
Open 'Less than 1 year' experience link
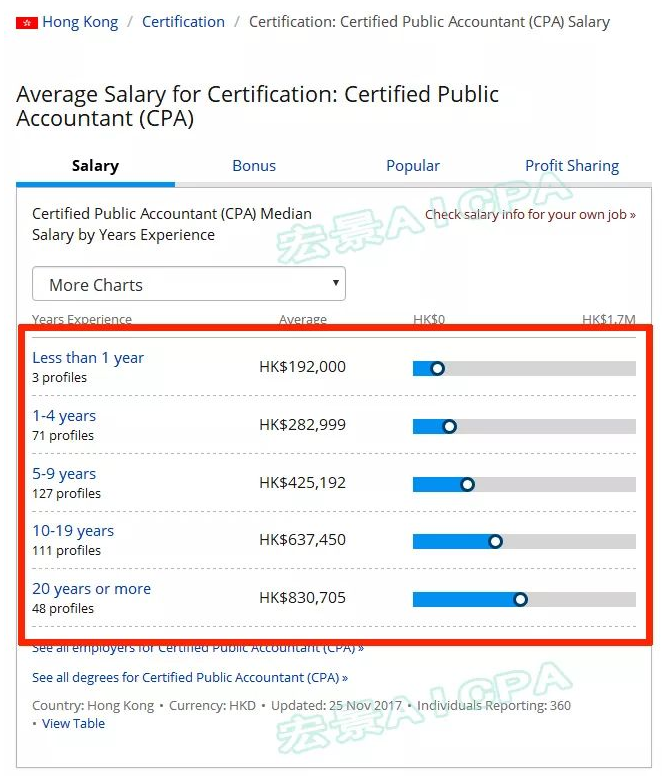(x=88, y=358)
